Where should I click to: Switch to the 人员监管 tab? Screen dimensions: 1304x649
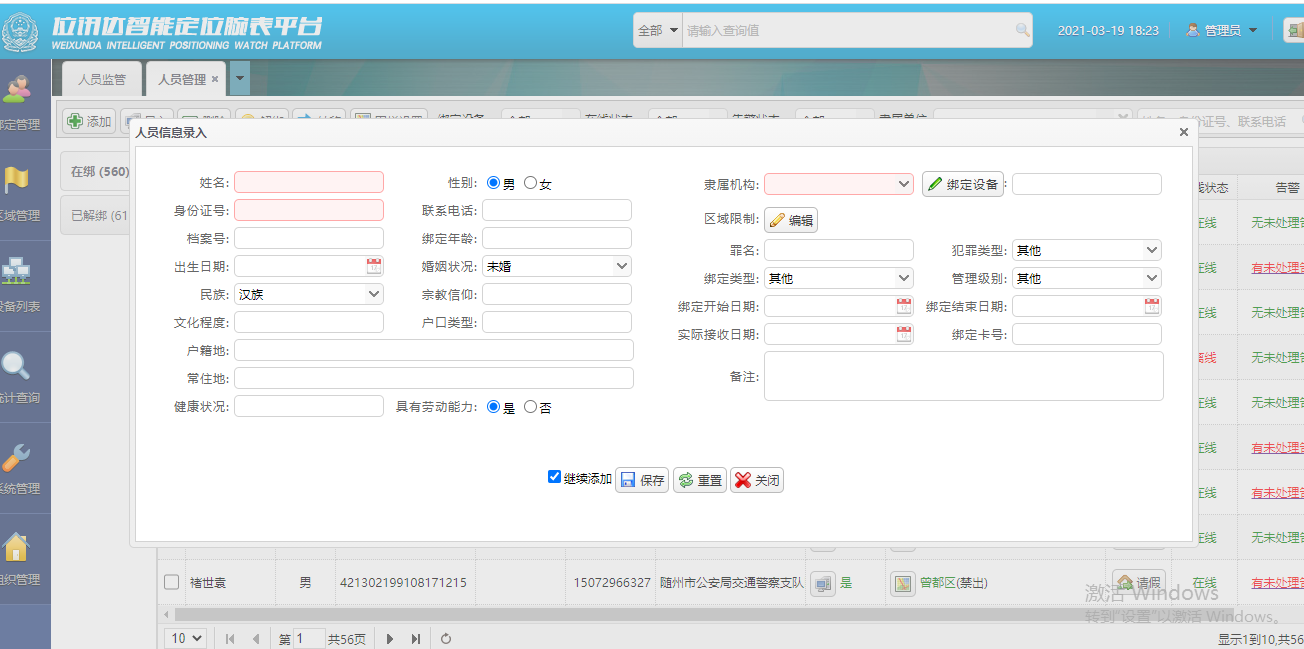point(102,79)
